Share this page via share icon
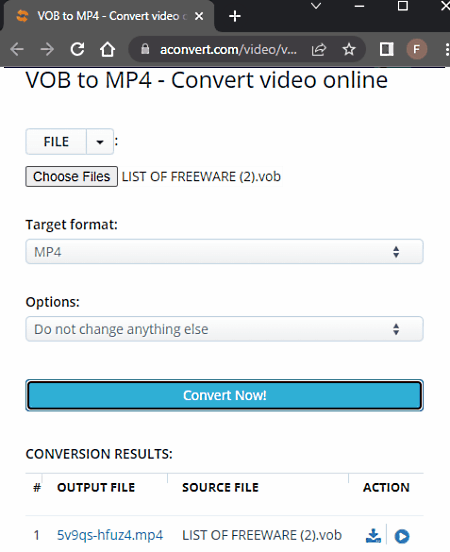 [319, 49]
